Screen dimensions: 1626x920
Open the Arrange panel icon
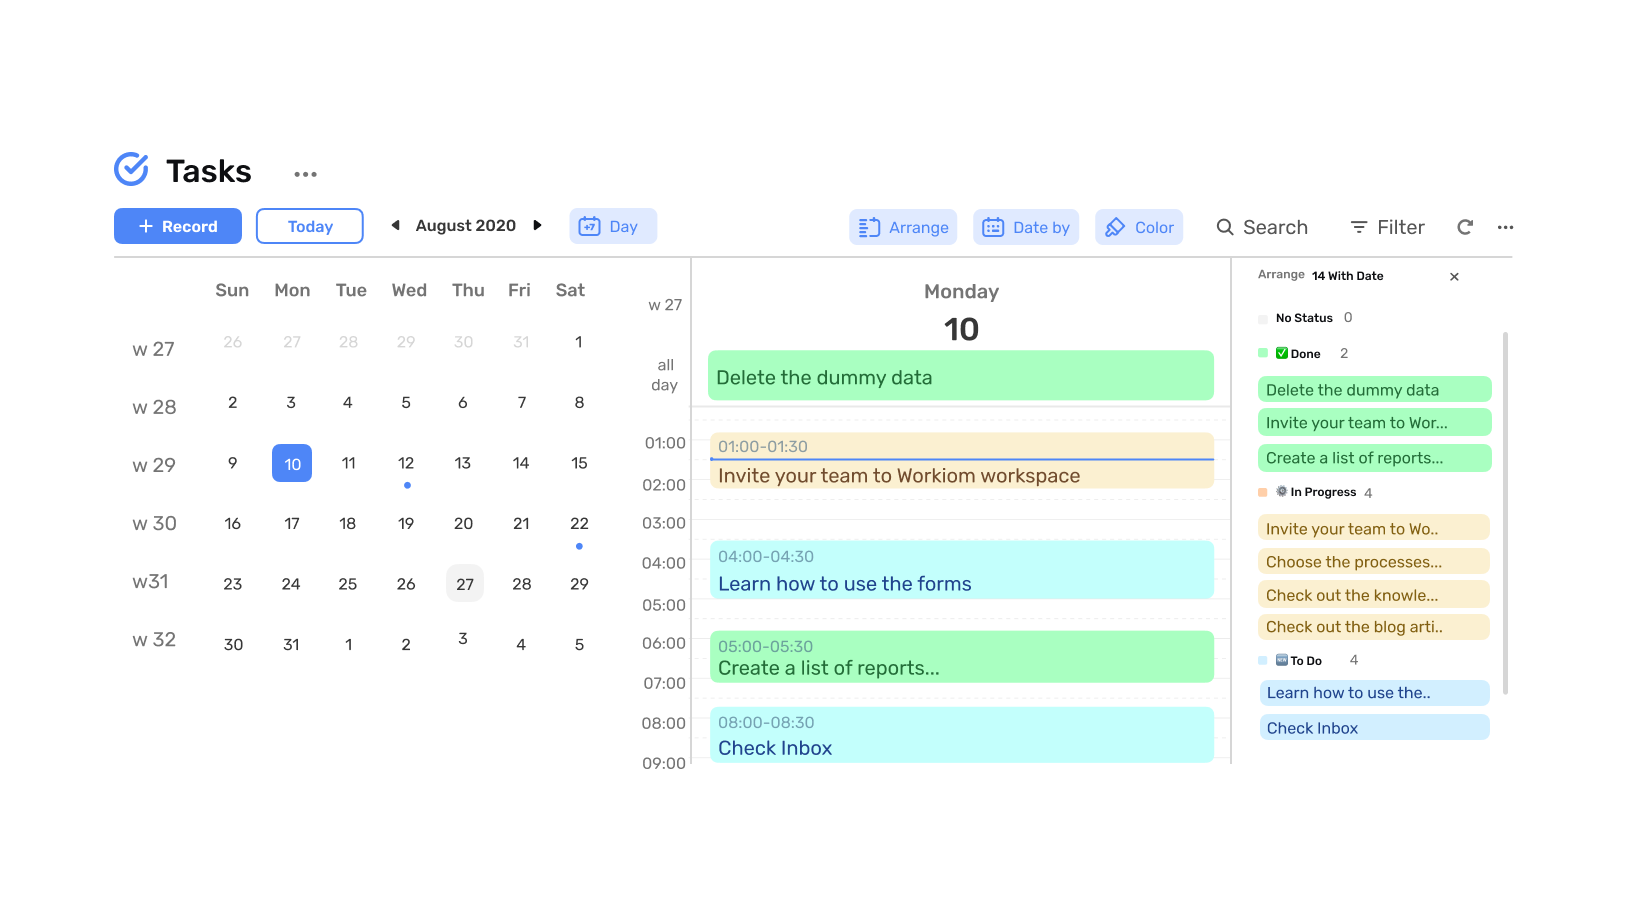point(869,227)
